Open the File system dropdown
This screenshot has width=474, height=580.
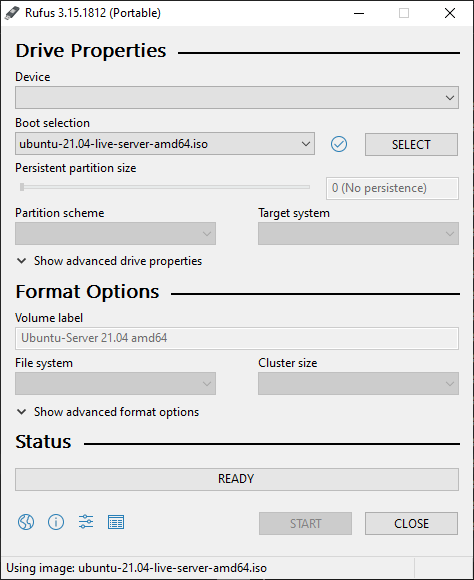point(115,384)
